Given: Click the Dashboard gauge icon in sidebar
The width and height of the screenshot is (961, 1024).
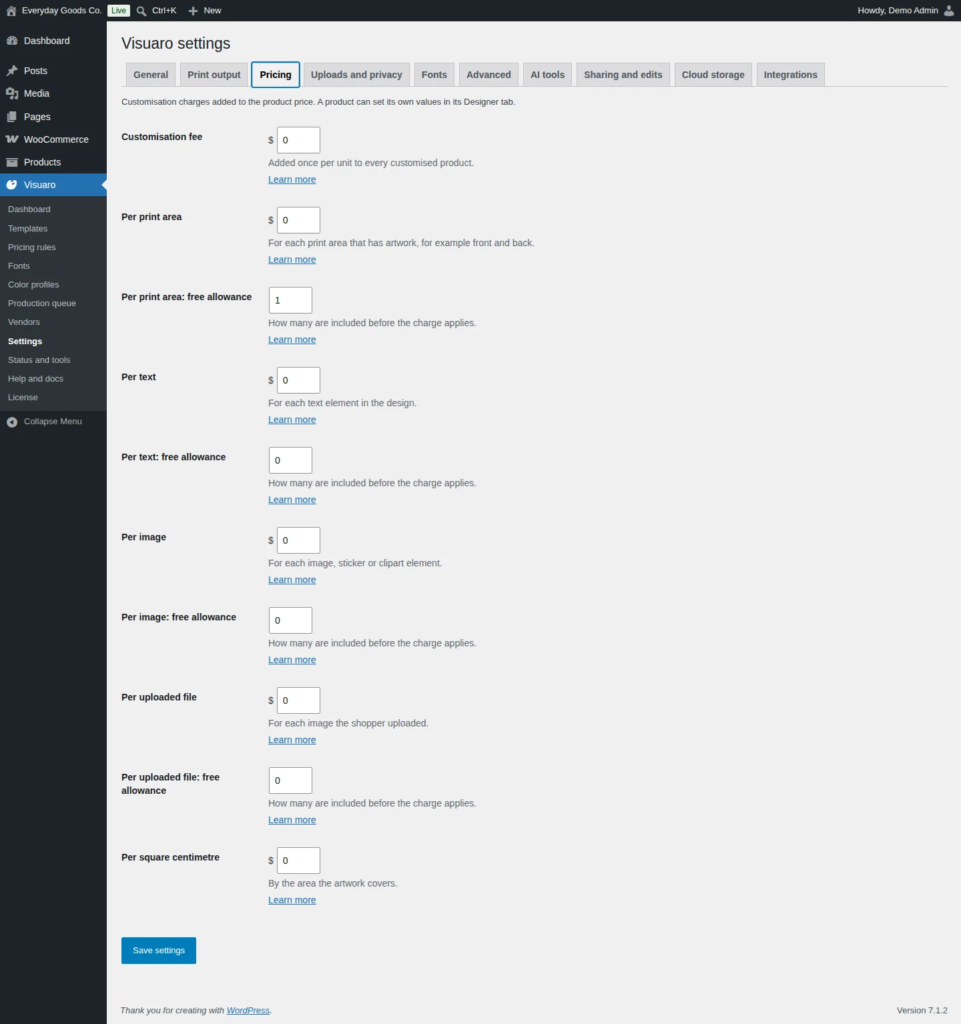Looking at the screenshot, I should [12, 40].
